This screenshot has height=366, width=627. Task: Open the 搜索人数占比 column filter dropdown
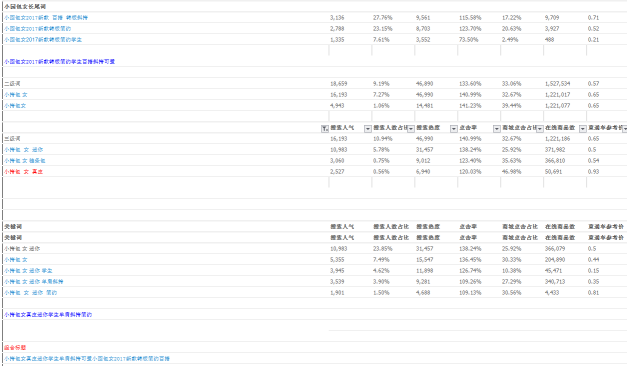click(411, 128)
